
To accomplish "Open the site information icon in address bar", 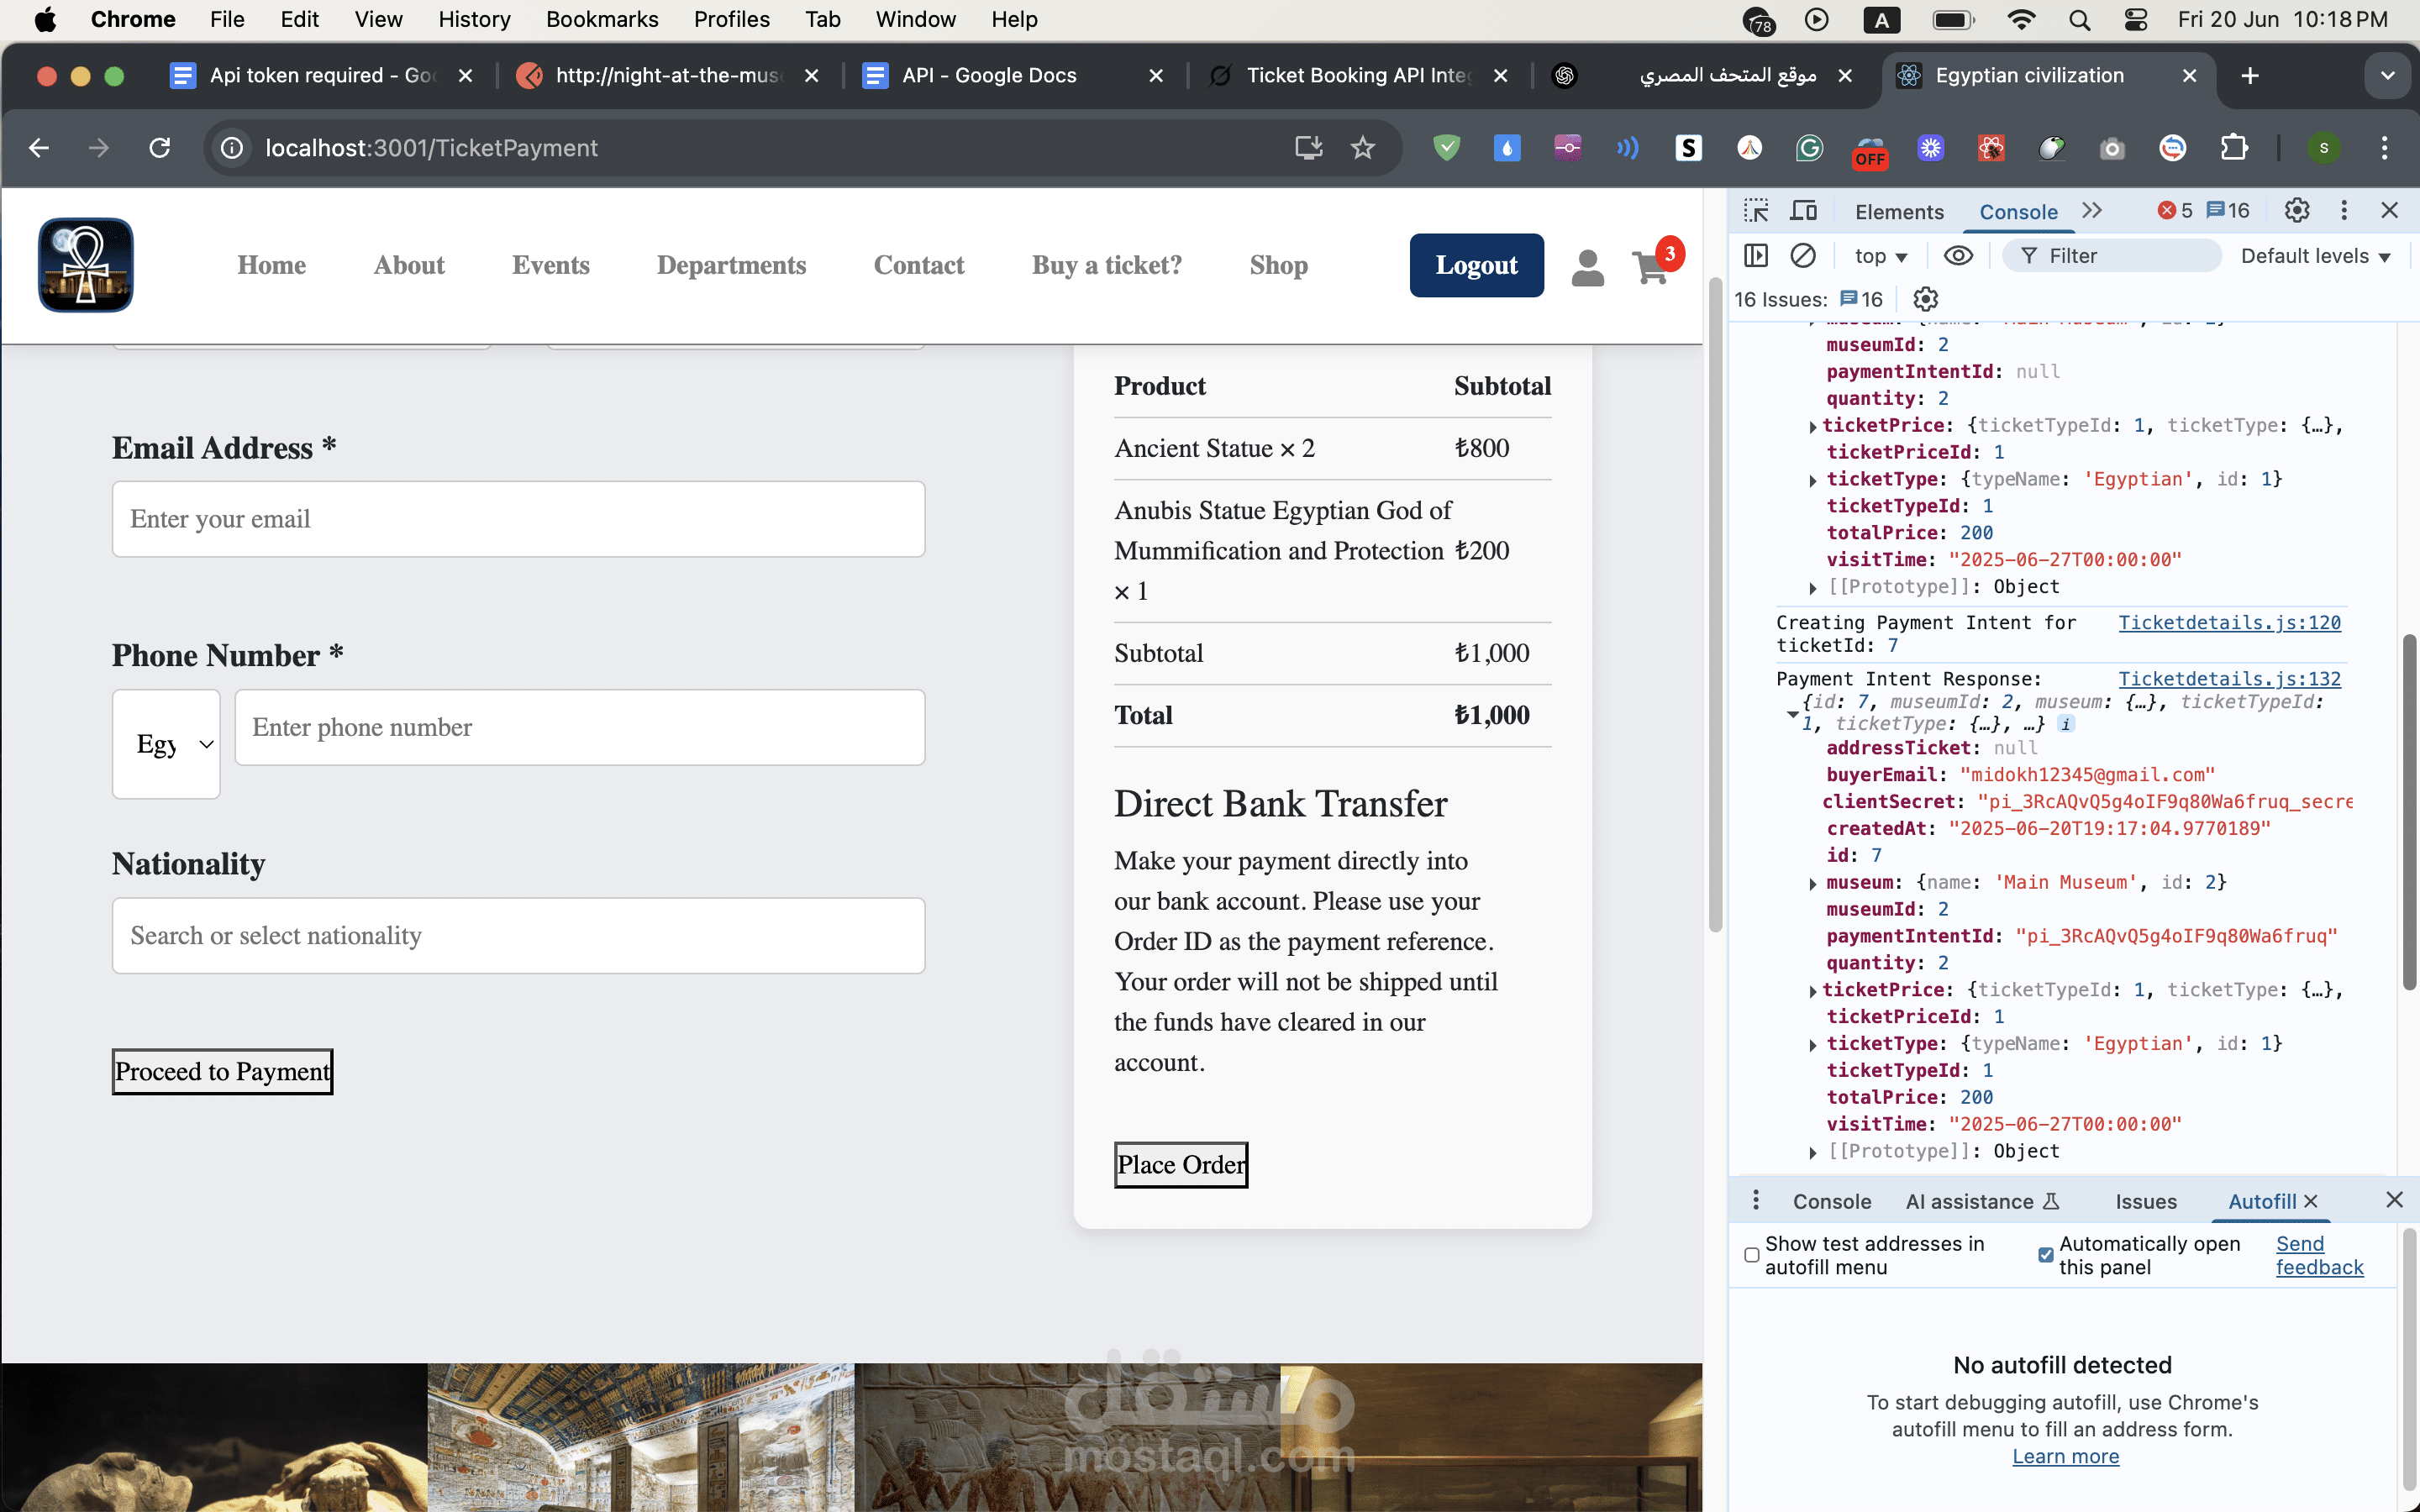I will click(x=232, y=148).
